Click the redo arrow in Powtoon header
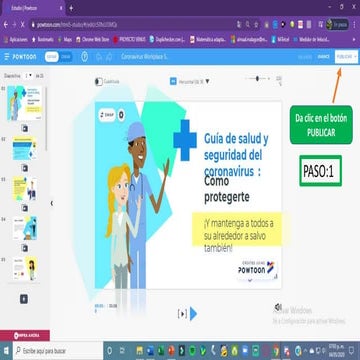This screenshot has height=360, width=360. pyautogui.click(x=109, y=57)
